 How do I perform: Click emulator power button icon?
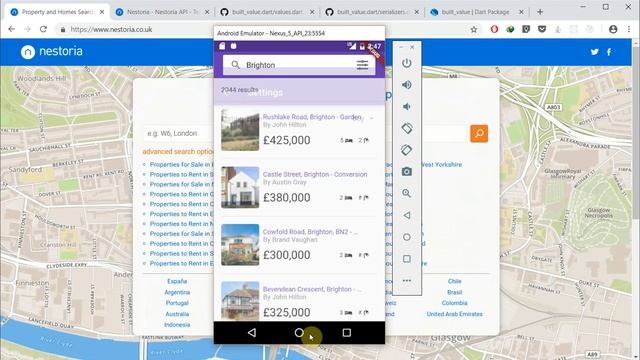[x=407, y=63]
